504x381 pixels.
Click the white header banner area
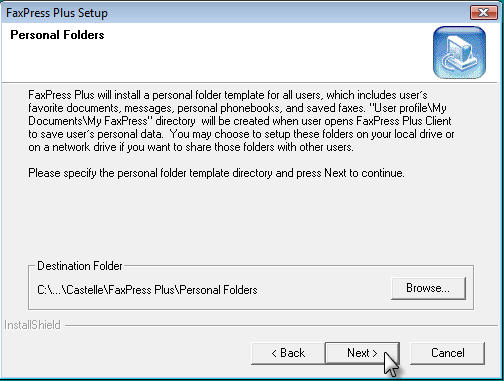coord(217,52)
